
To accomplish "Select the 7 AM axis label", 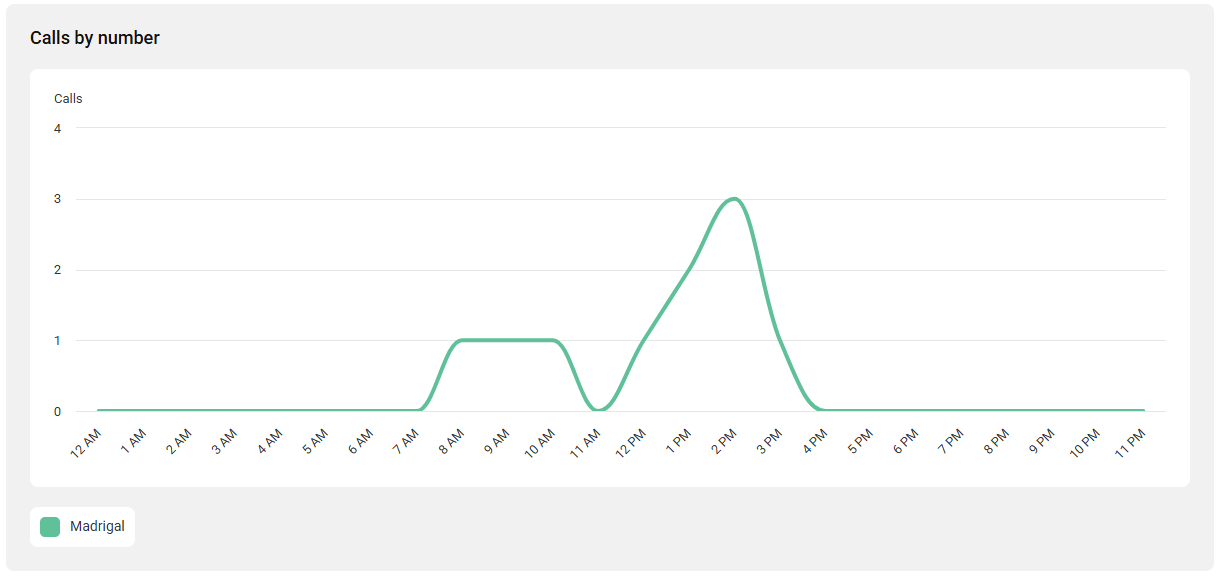I will click(x=405, y=441).
